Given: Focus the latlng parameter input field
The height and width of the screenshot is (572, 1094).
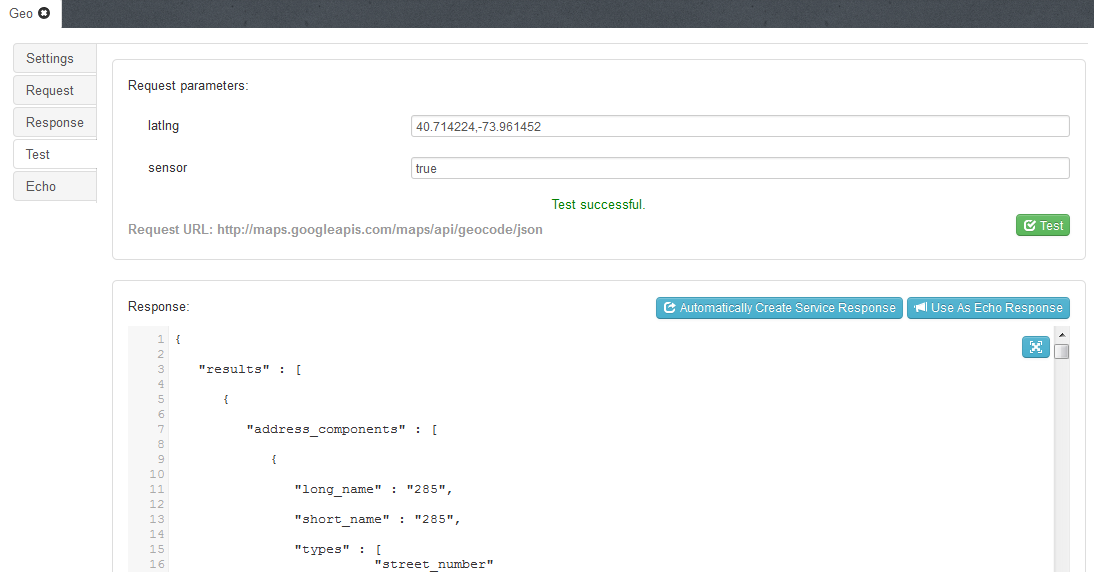Looking at the screenshot, I should pos(740,127).
